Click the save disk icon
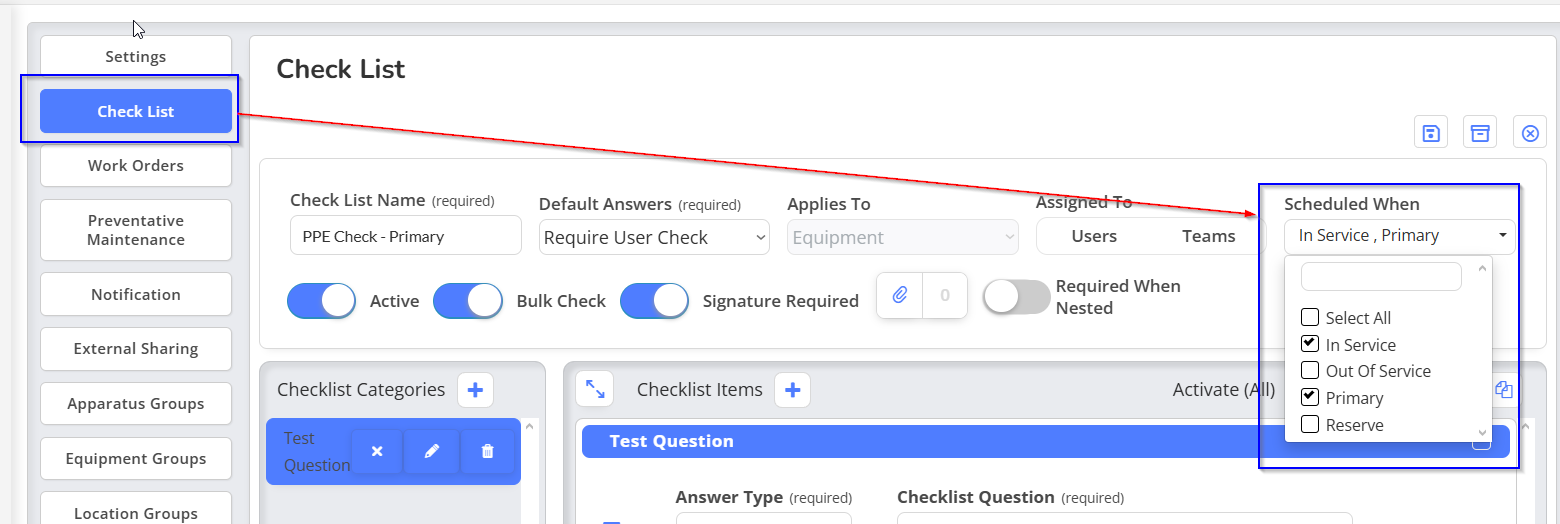 (1431, 133)
